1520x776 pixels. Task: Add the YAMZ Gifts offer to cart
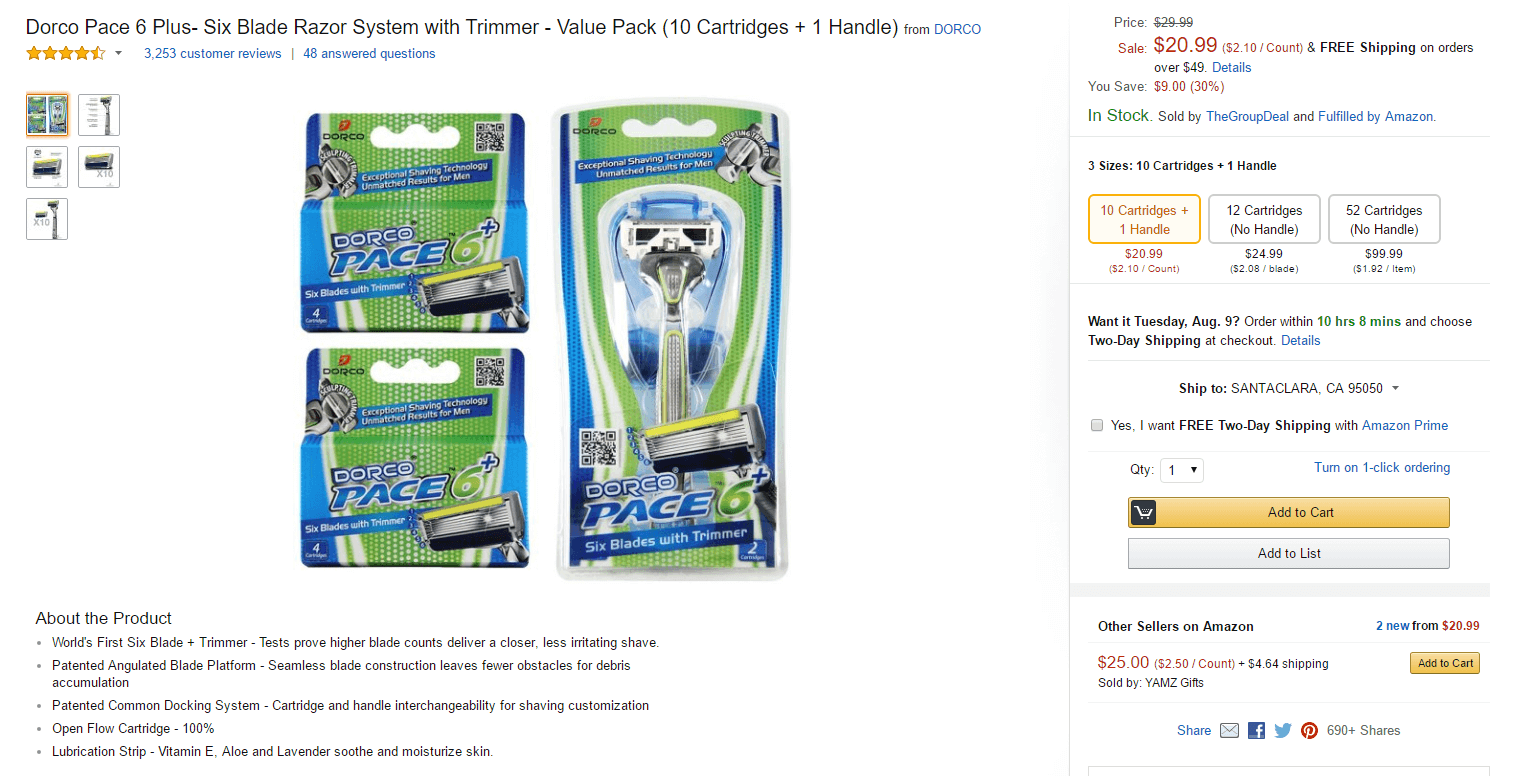coord(1445,663)
